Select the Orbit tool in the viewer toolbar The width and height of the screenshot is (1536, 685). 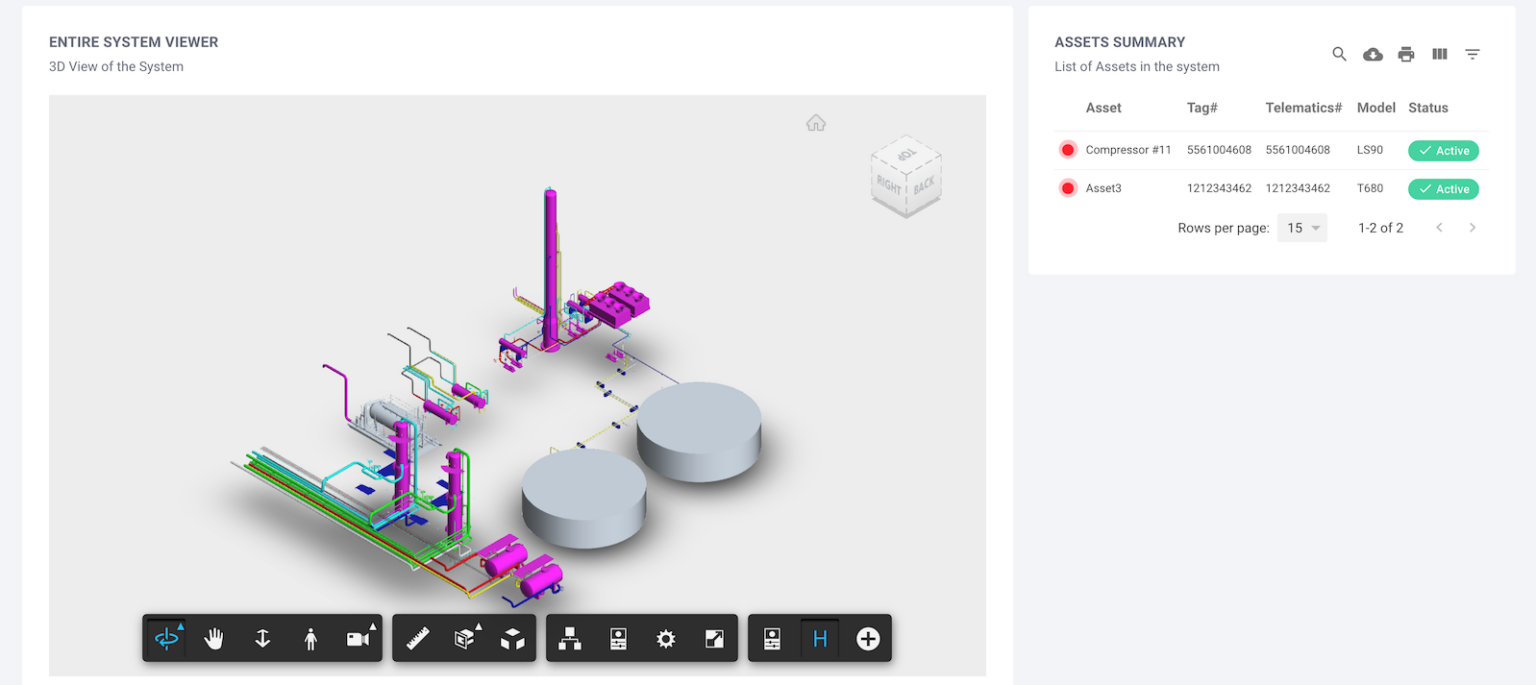point(164,638)
